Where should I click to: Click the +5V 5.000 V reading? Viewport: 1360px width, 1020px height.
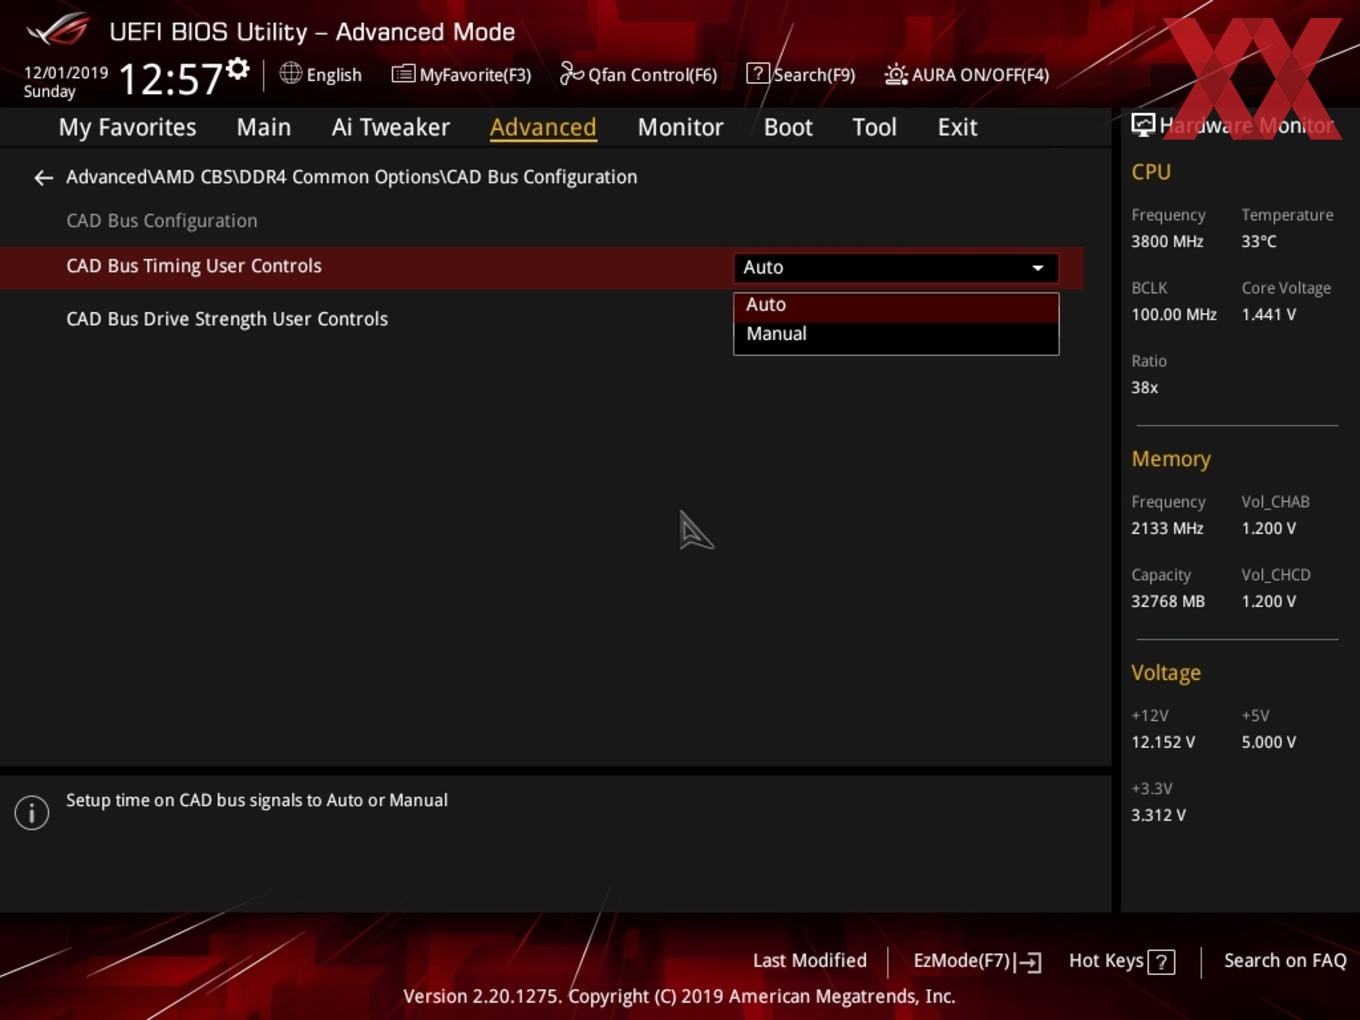[1269, 743]
